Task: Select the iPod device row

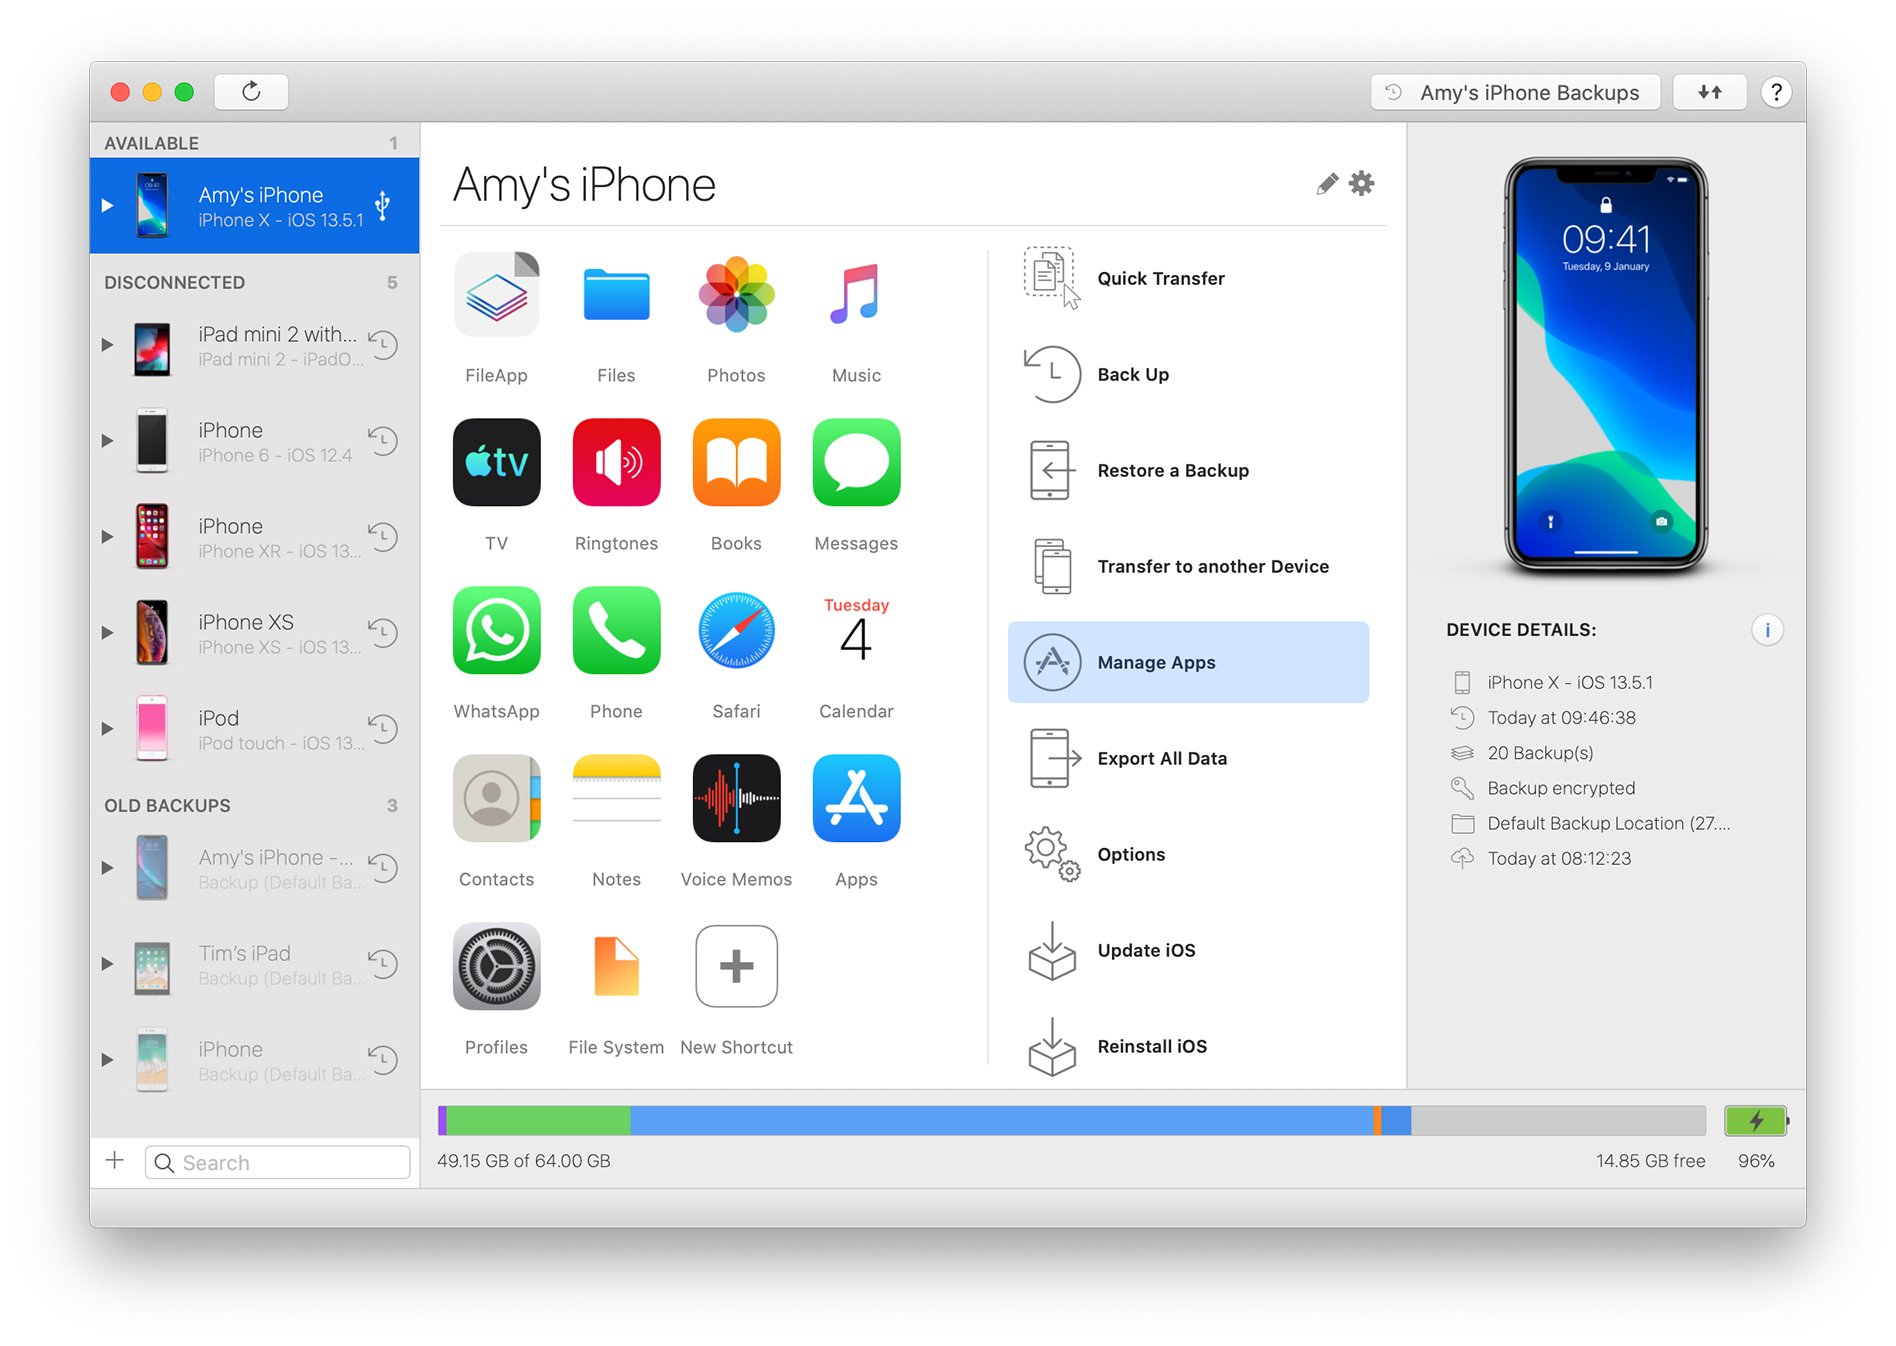Action: 254,728
